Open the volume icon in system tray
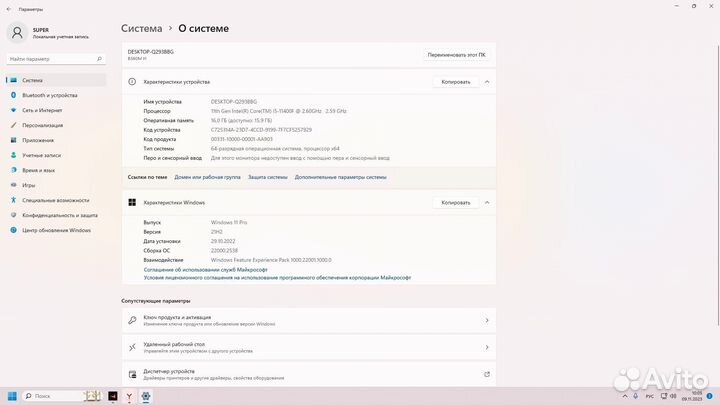Screen dimensions: 720x405 pos(673,396)
